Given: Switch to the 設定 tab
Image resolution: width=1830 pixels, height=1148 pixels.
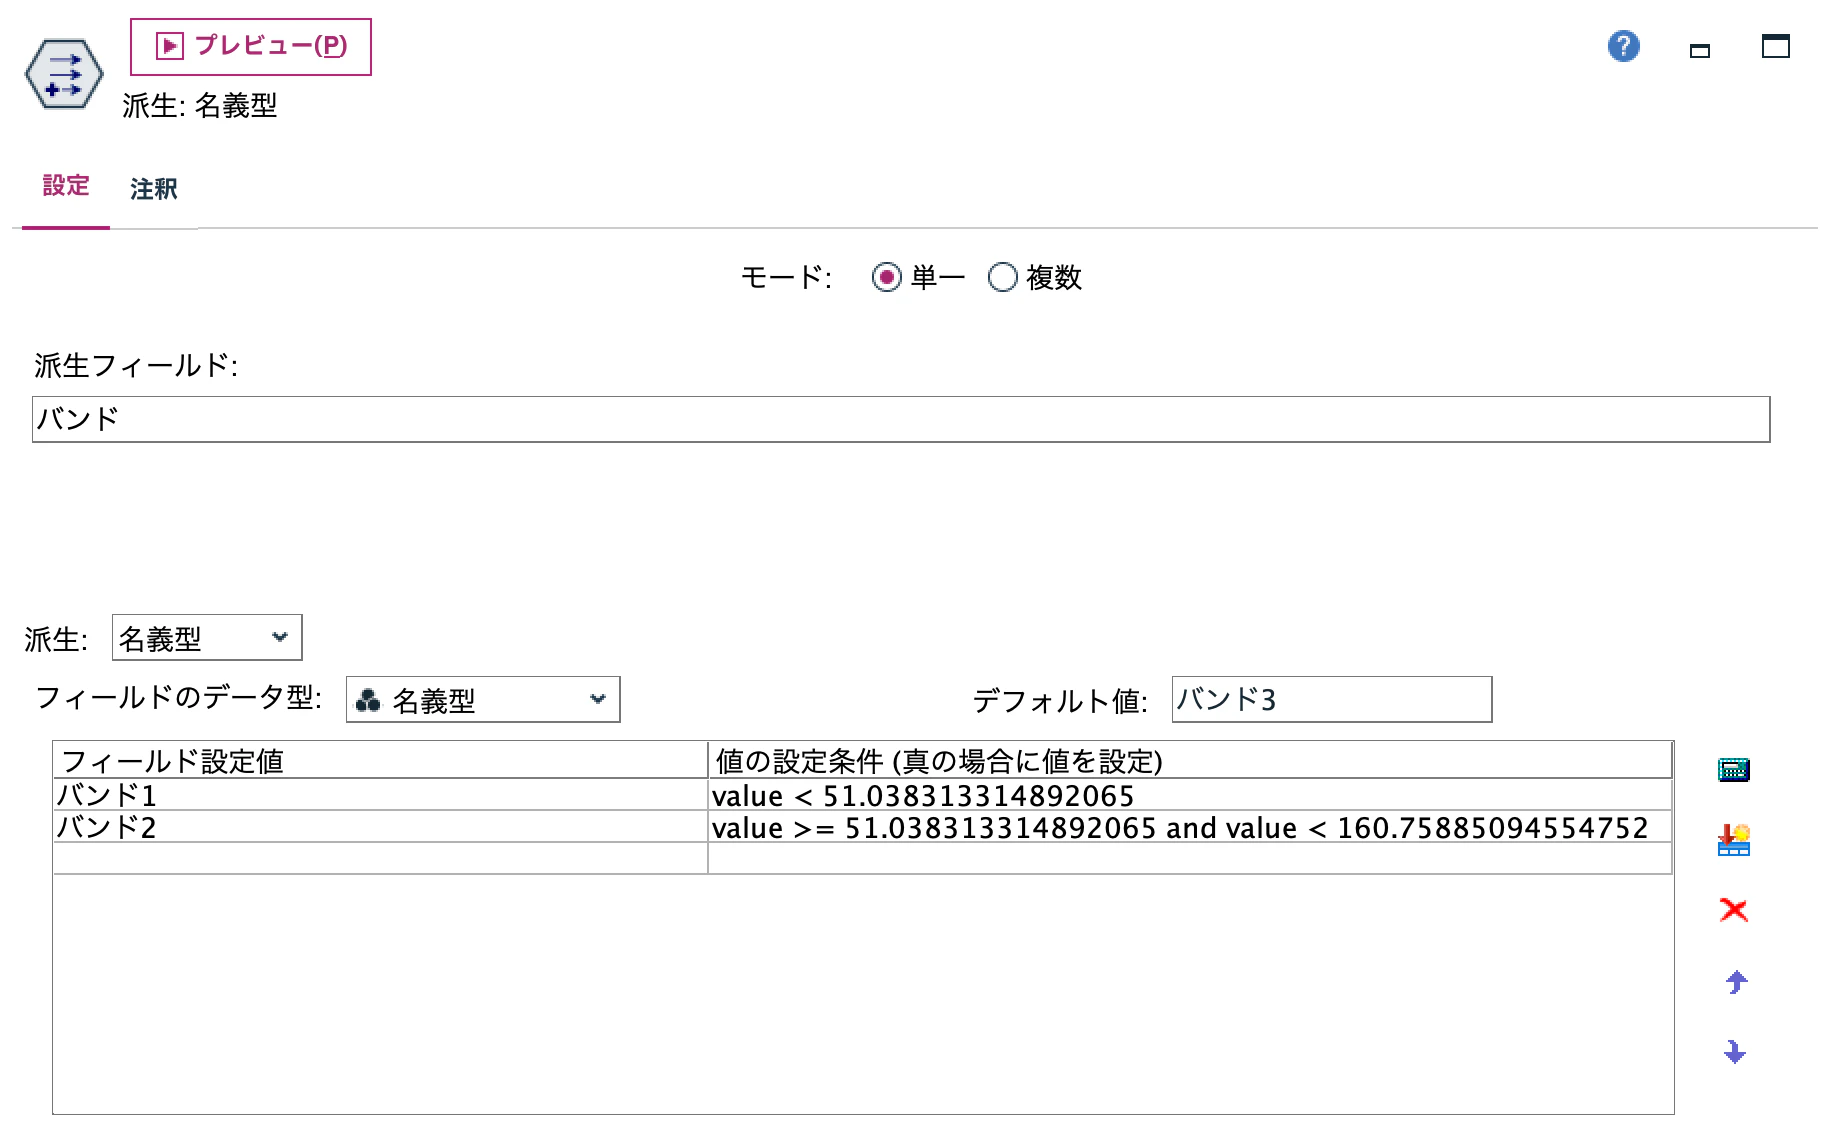Looking at the screenshot, I should pos(66,186).
